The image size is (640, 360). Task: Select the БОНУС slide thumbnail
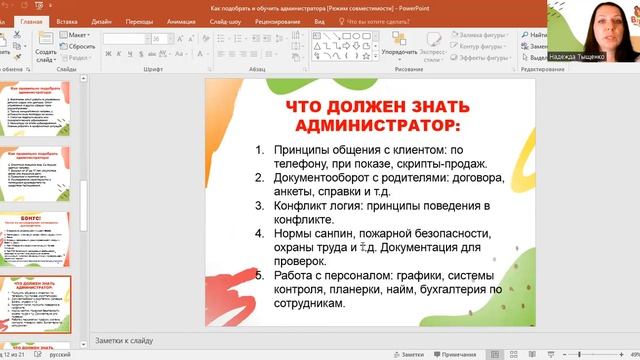(x=35, y=239)
